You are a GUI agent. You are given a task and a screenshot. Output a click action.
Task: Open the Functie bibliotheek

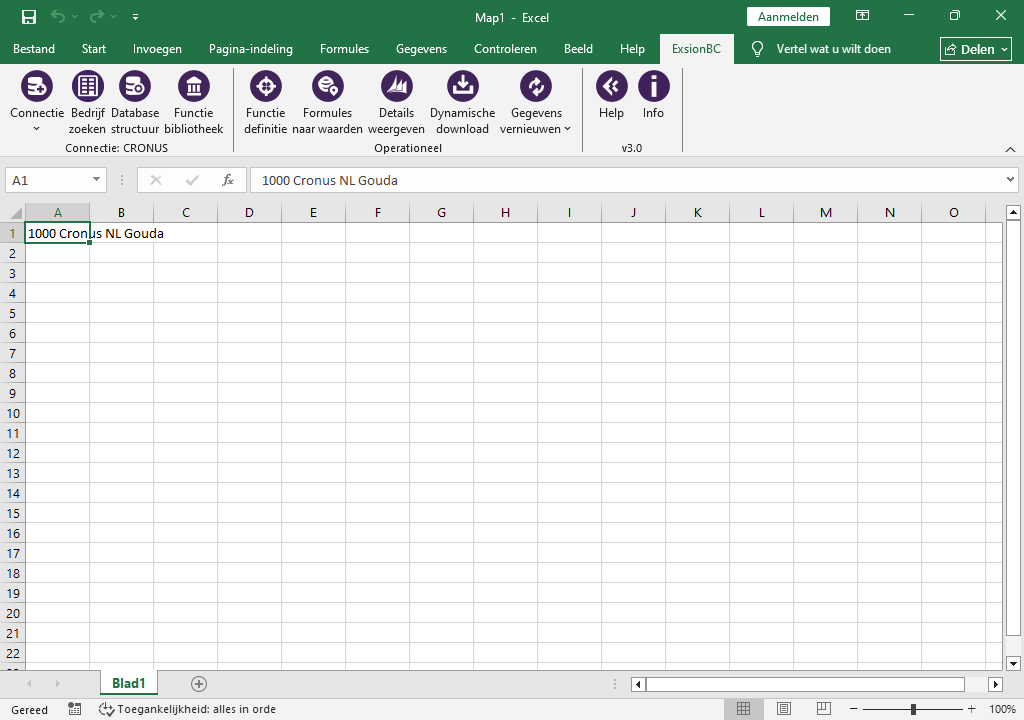click(194, 86)
